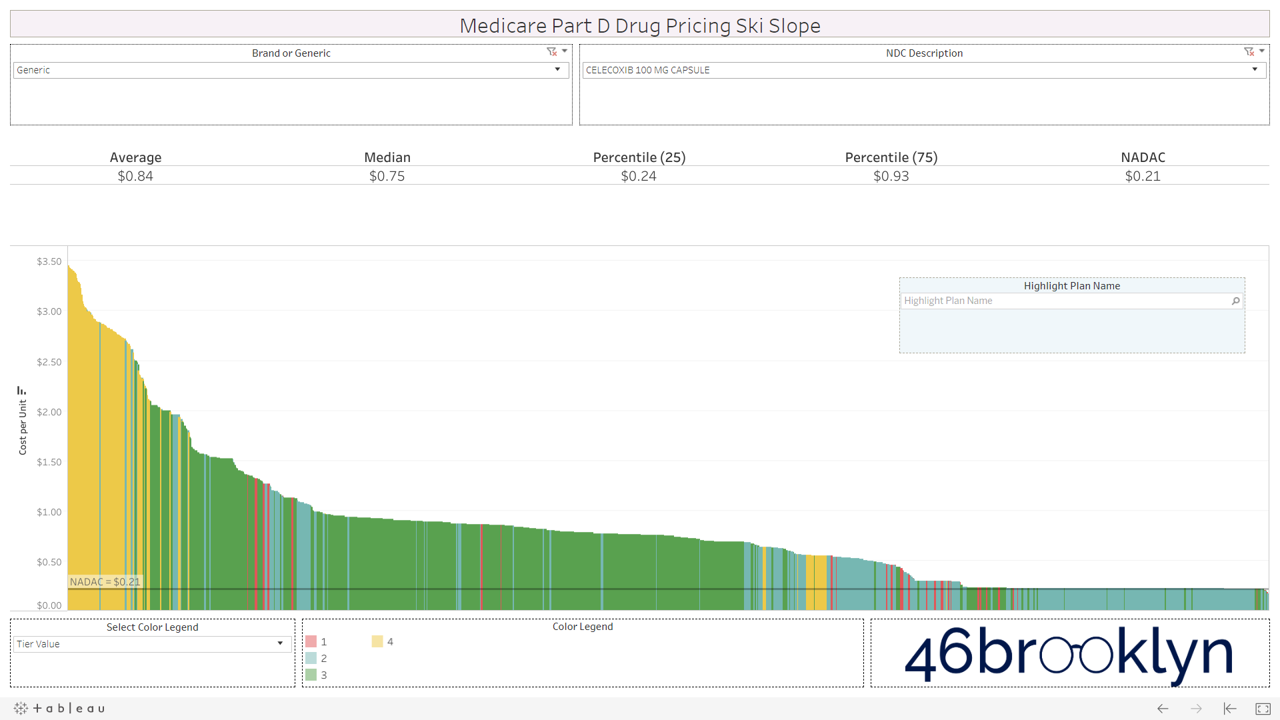Screen dimensions: 1280x720
Task: Select the red Tier 1 legend swatch
Action: click(309, 641)
